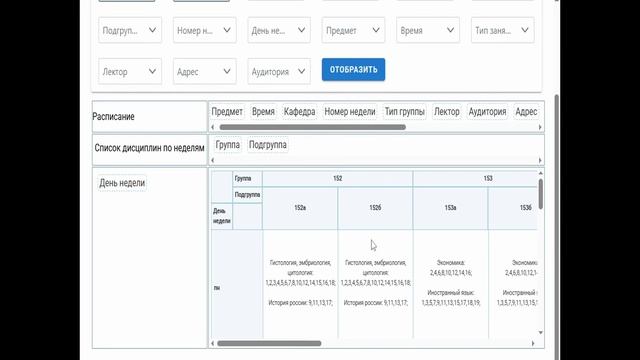The height and width of the screenshot is (360, 640).
Task: Click the 152 group header cell
Action: coord(338,179)
